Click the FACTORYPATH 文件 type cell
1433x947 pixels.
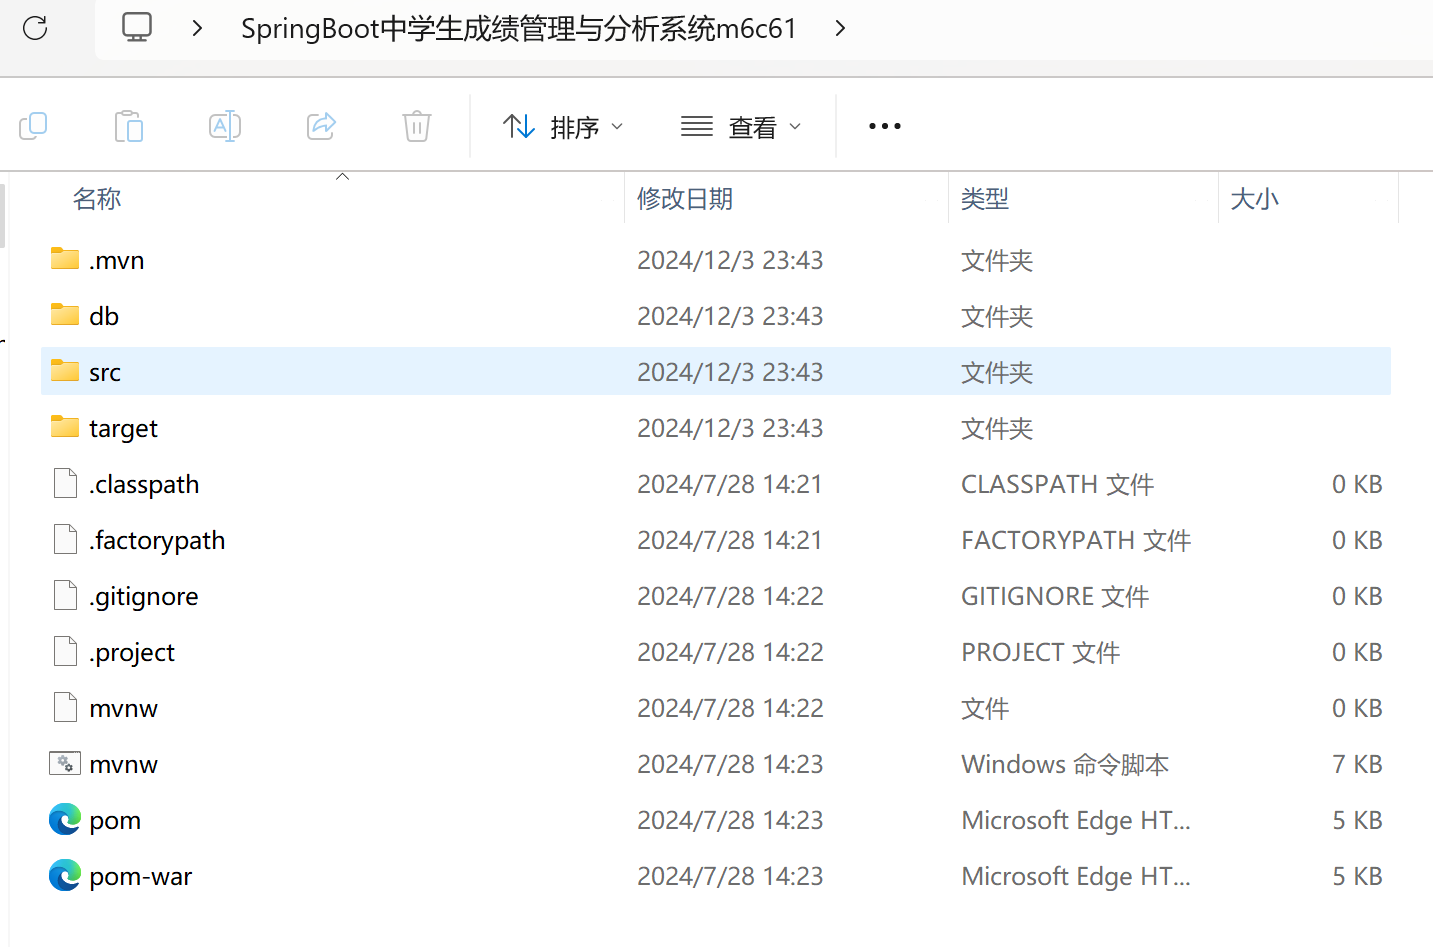point(1076,540)
